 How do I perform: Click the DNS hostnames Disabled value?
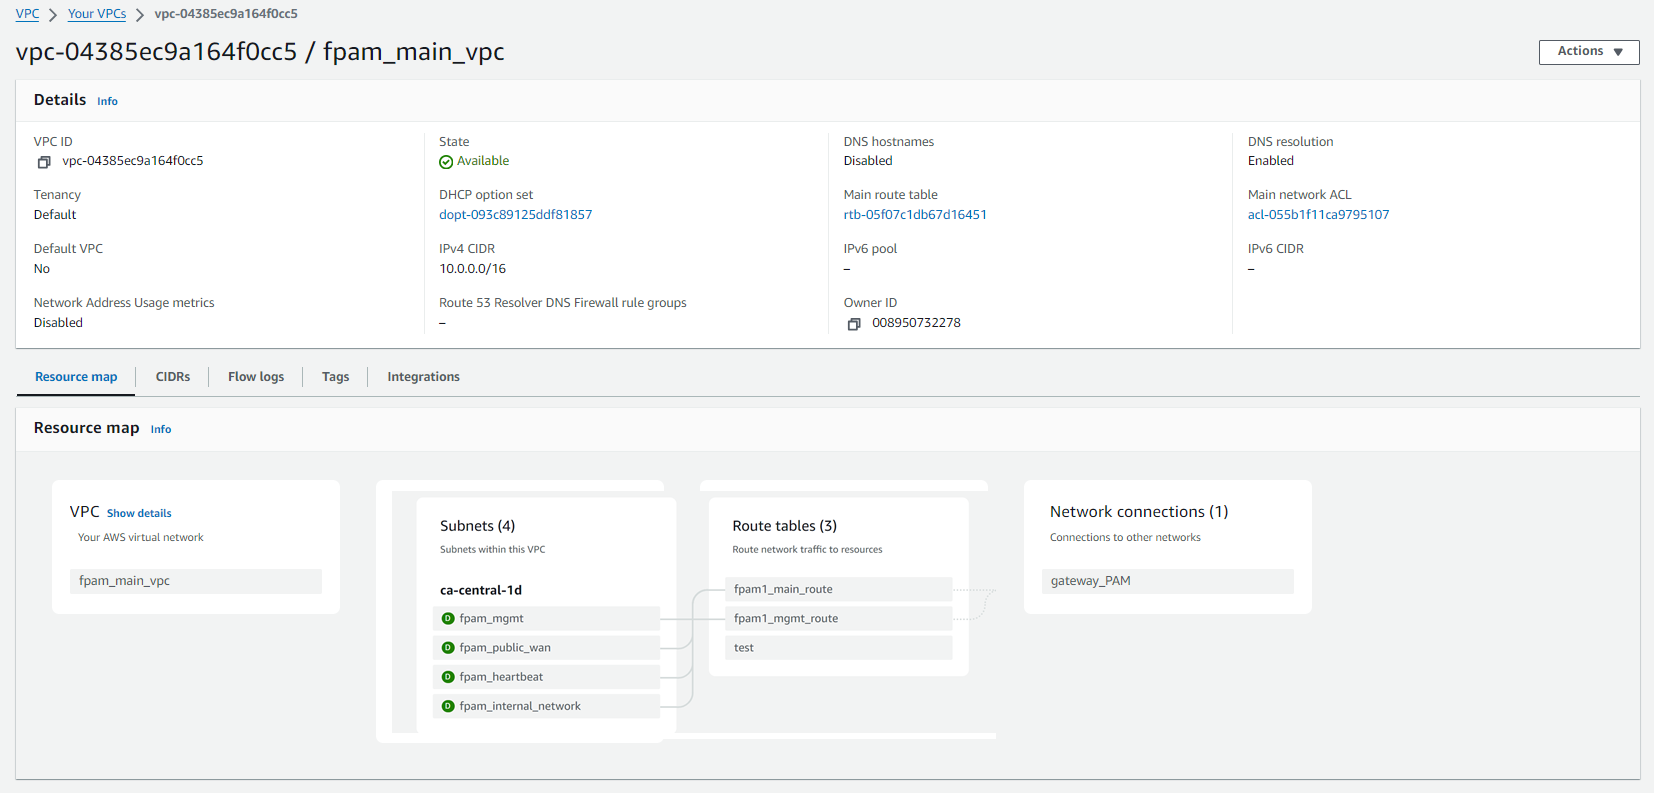click(x=868, y=161)
